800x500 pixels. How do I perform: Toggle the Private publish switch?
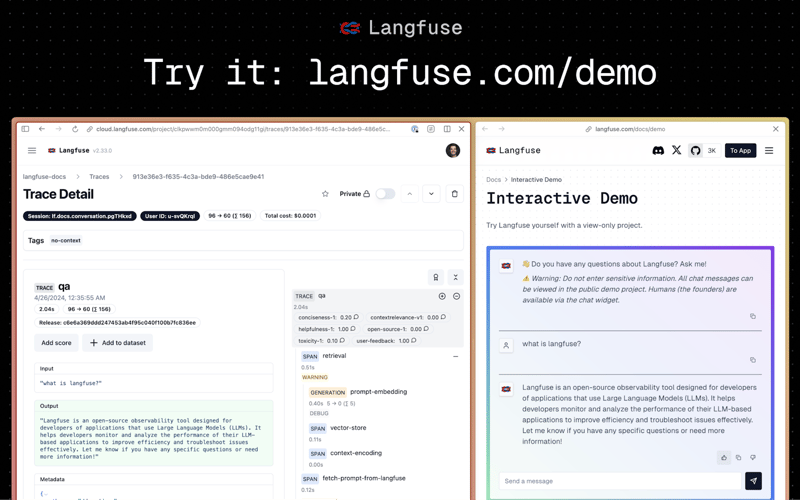click(x=385, y=194)
